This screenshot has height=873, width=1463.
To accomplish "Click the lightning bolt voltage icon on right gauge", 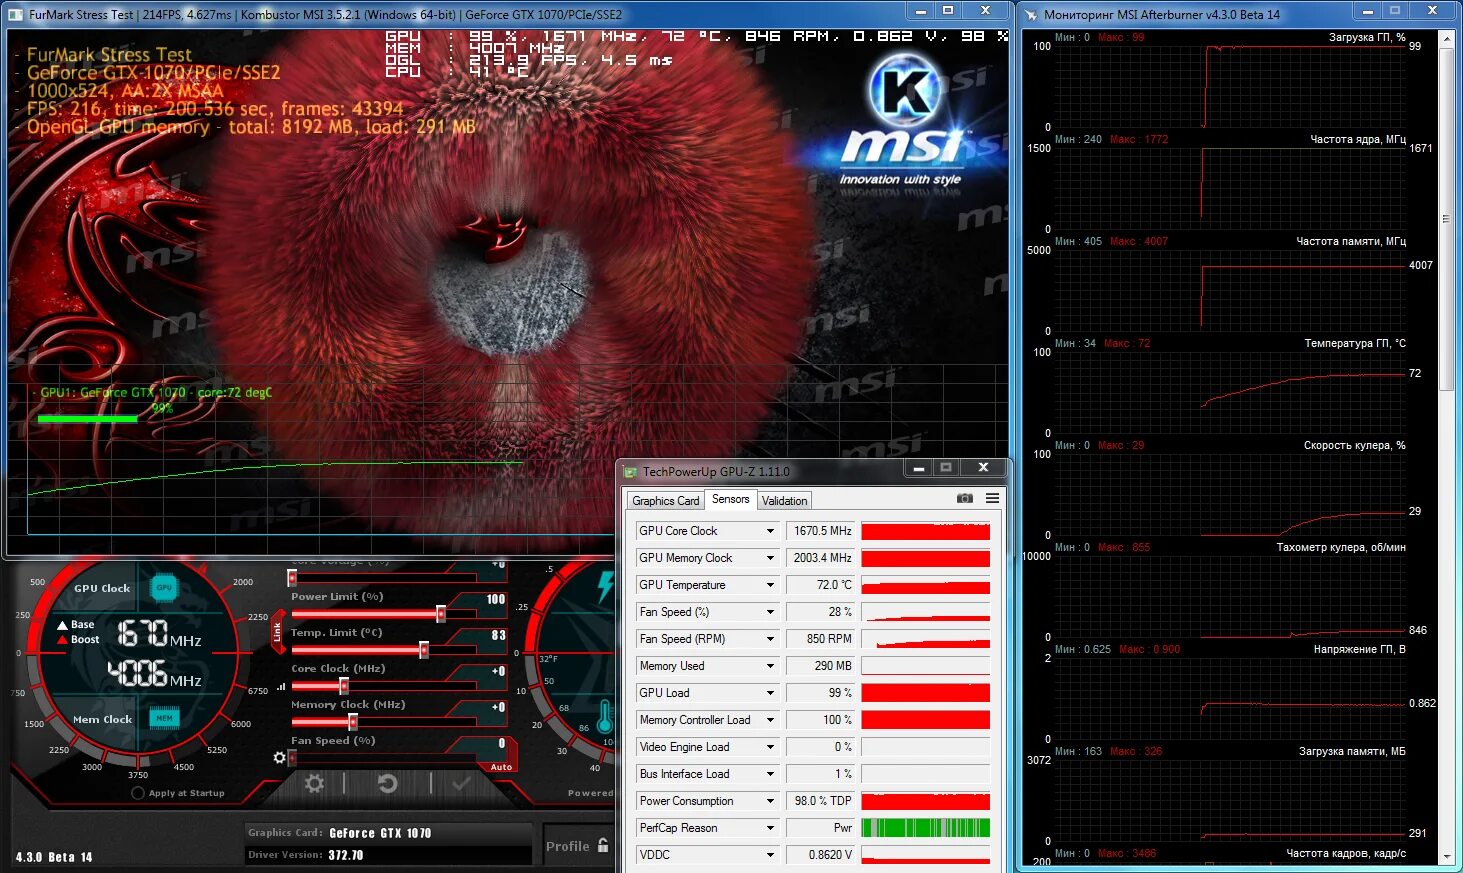I will [605, 587].
